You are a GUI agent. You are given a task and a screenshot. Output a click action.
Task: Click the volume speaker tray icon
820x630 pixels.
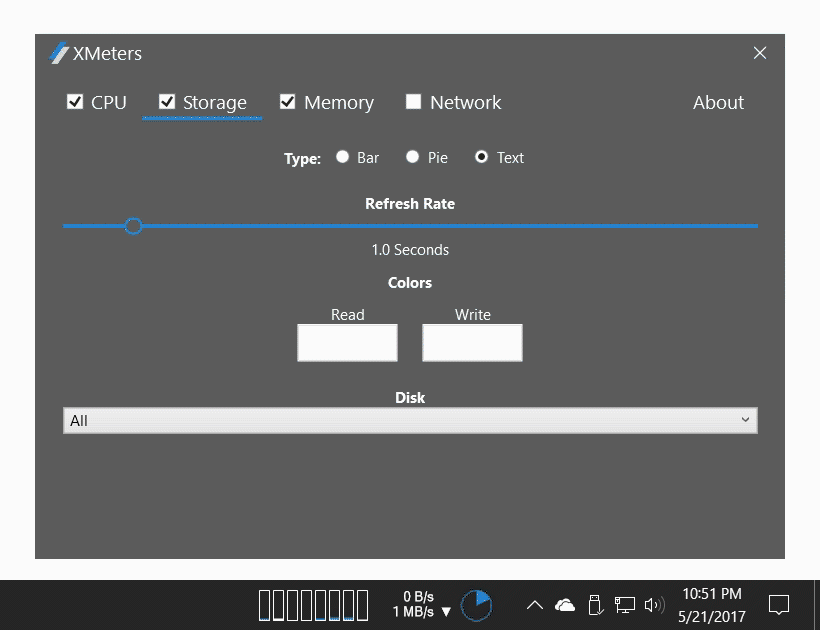655,605
